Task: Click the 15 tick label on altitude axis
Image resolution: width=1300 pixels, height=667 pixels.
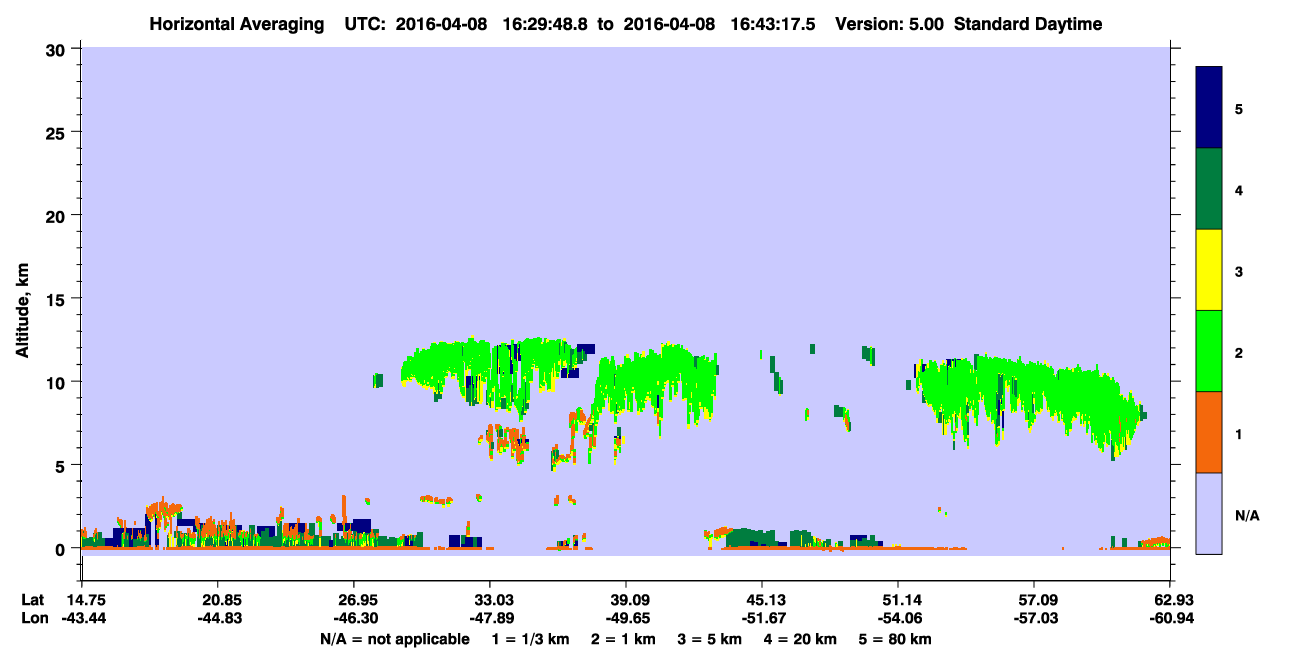Action: coord(58,299)
